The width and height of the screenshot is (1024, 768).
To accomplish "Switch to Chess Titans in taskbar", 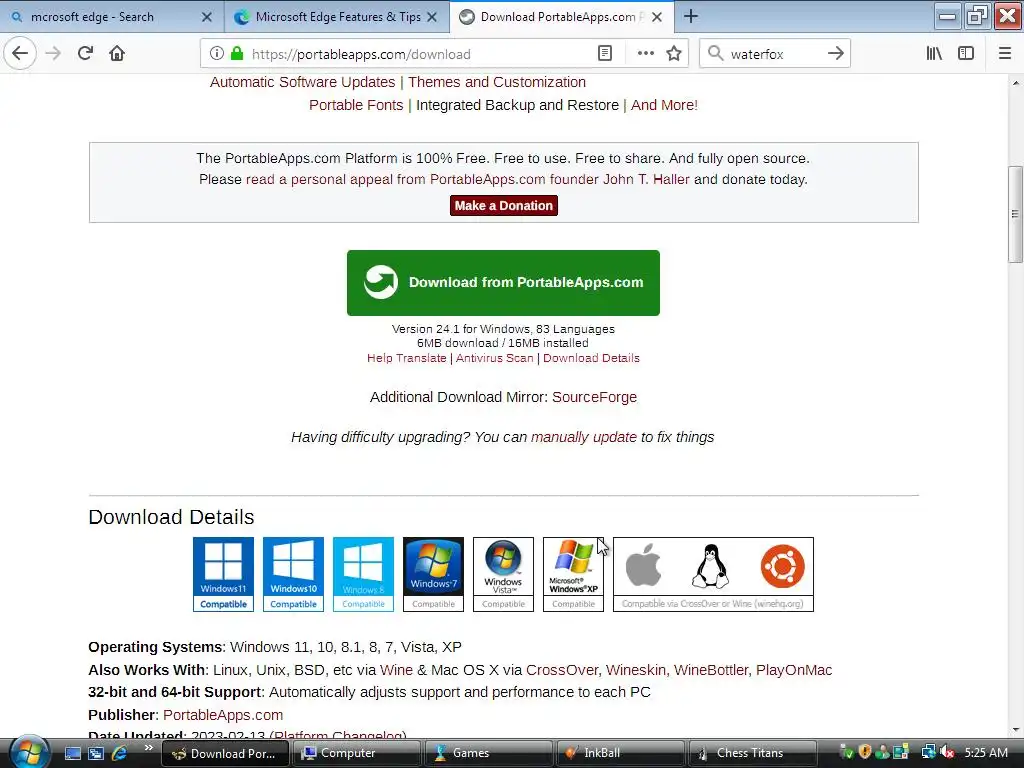I will click(x=753, y=753).
